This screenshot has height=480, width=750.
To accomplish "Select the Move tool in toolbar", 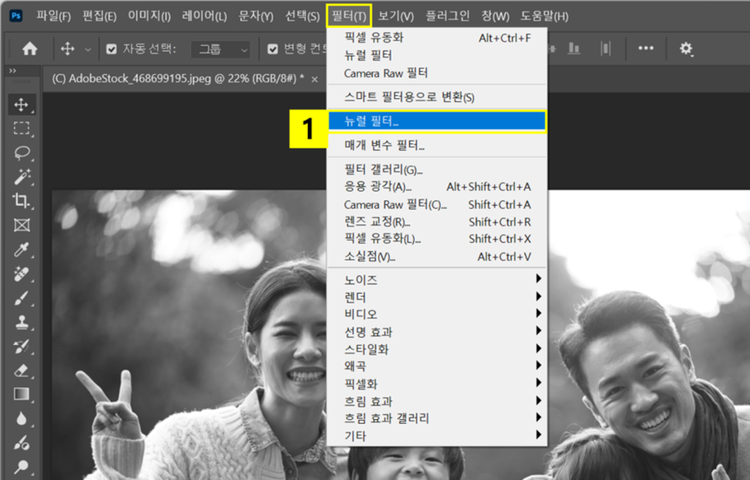I will [x=22, y=105].
